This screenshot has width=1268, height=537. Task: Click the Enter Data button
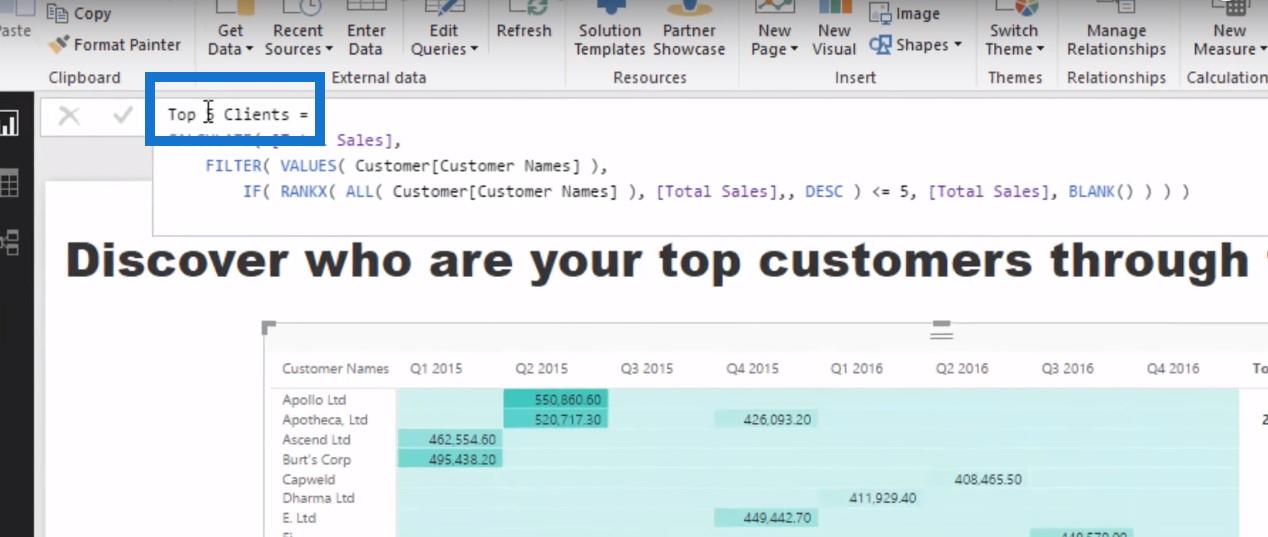pyautogui.click(x=366, y=30)
